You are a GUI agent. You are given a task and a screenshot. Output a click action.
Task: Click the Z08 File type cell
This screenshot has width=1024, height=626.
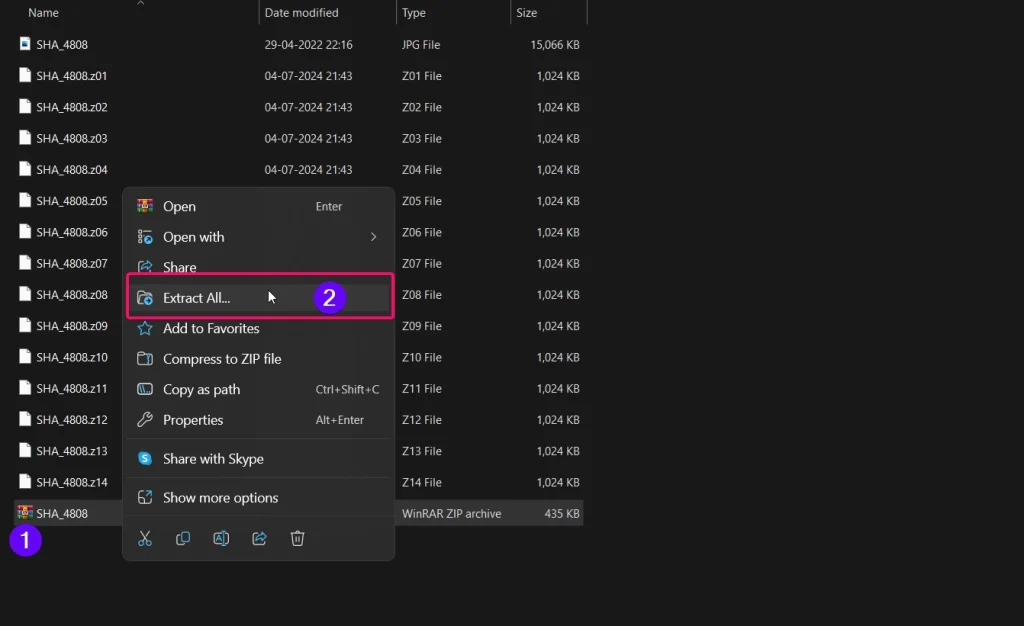click(422, 295)
